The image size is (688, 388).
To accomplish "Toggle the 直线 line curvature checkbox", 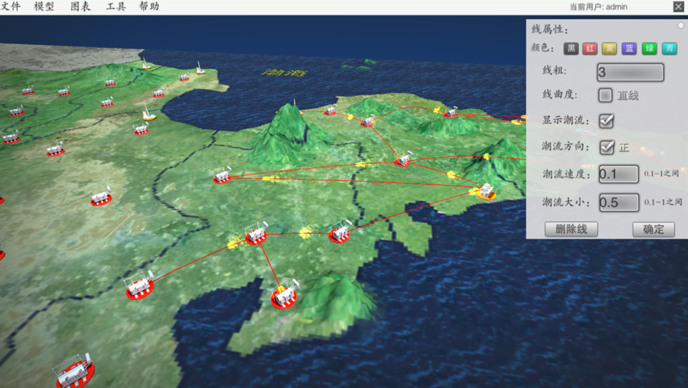I will coord(605,95).
